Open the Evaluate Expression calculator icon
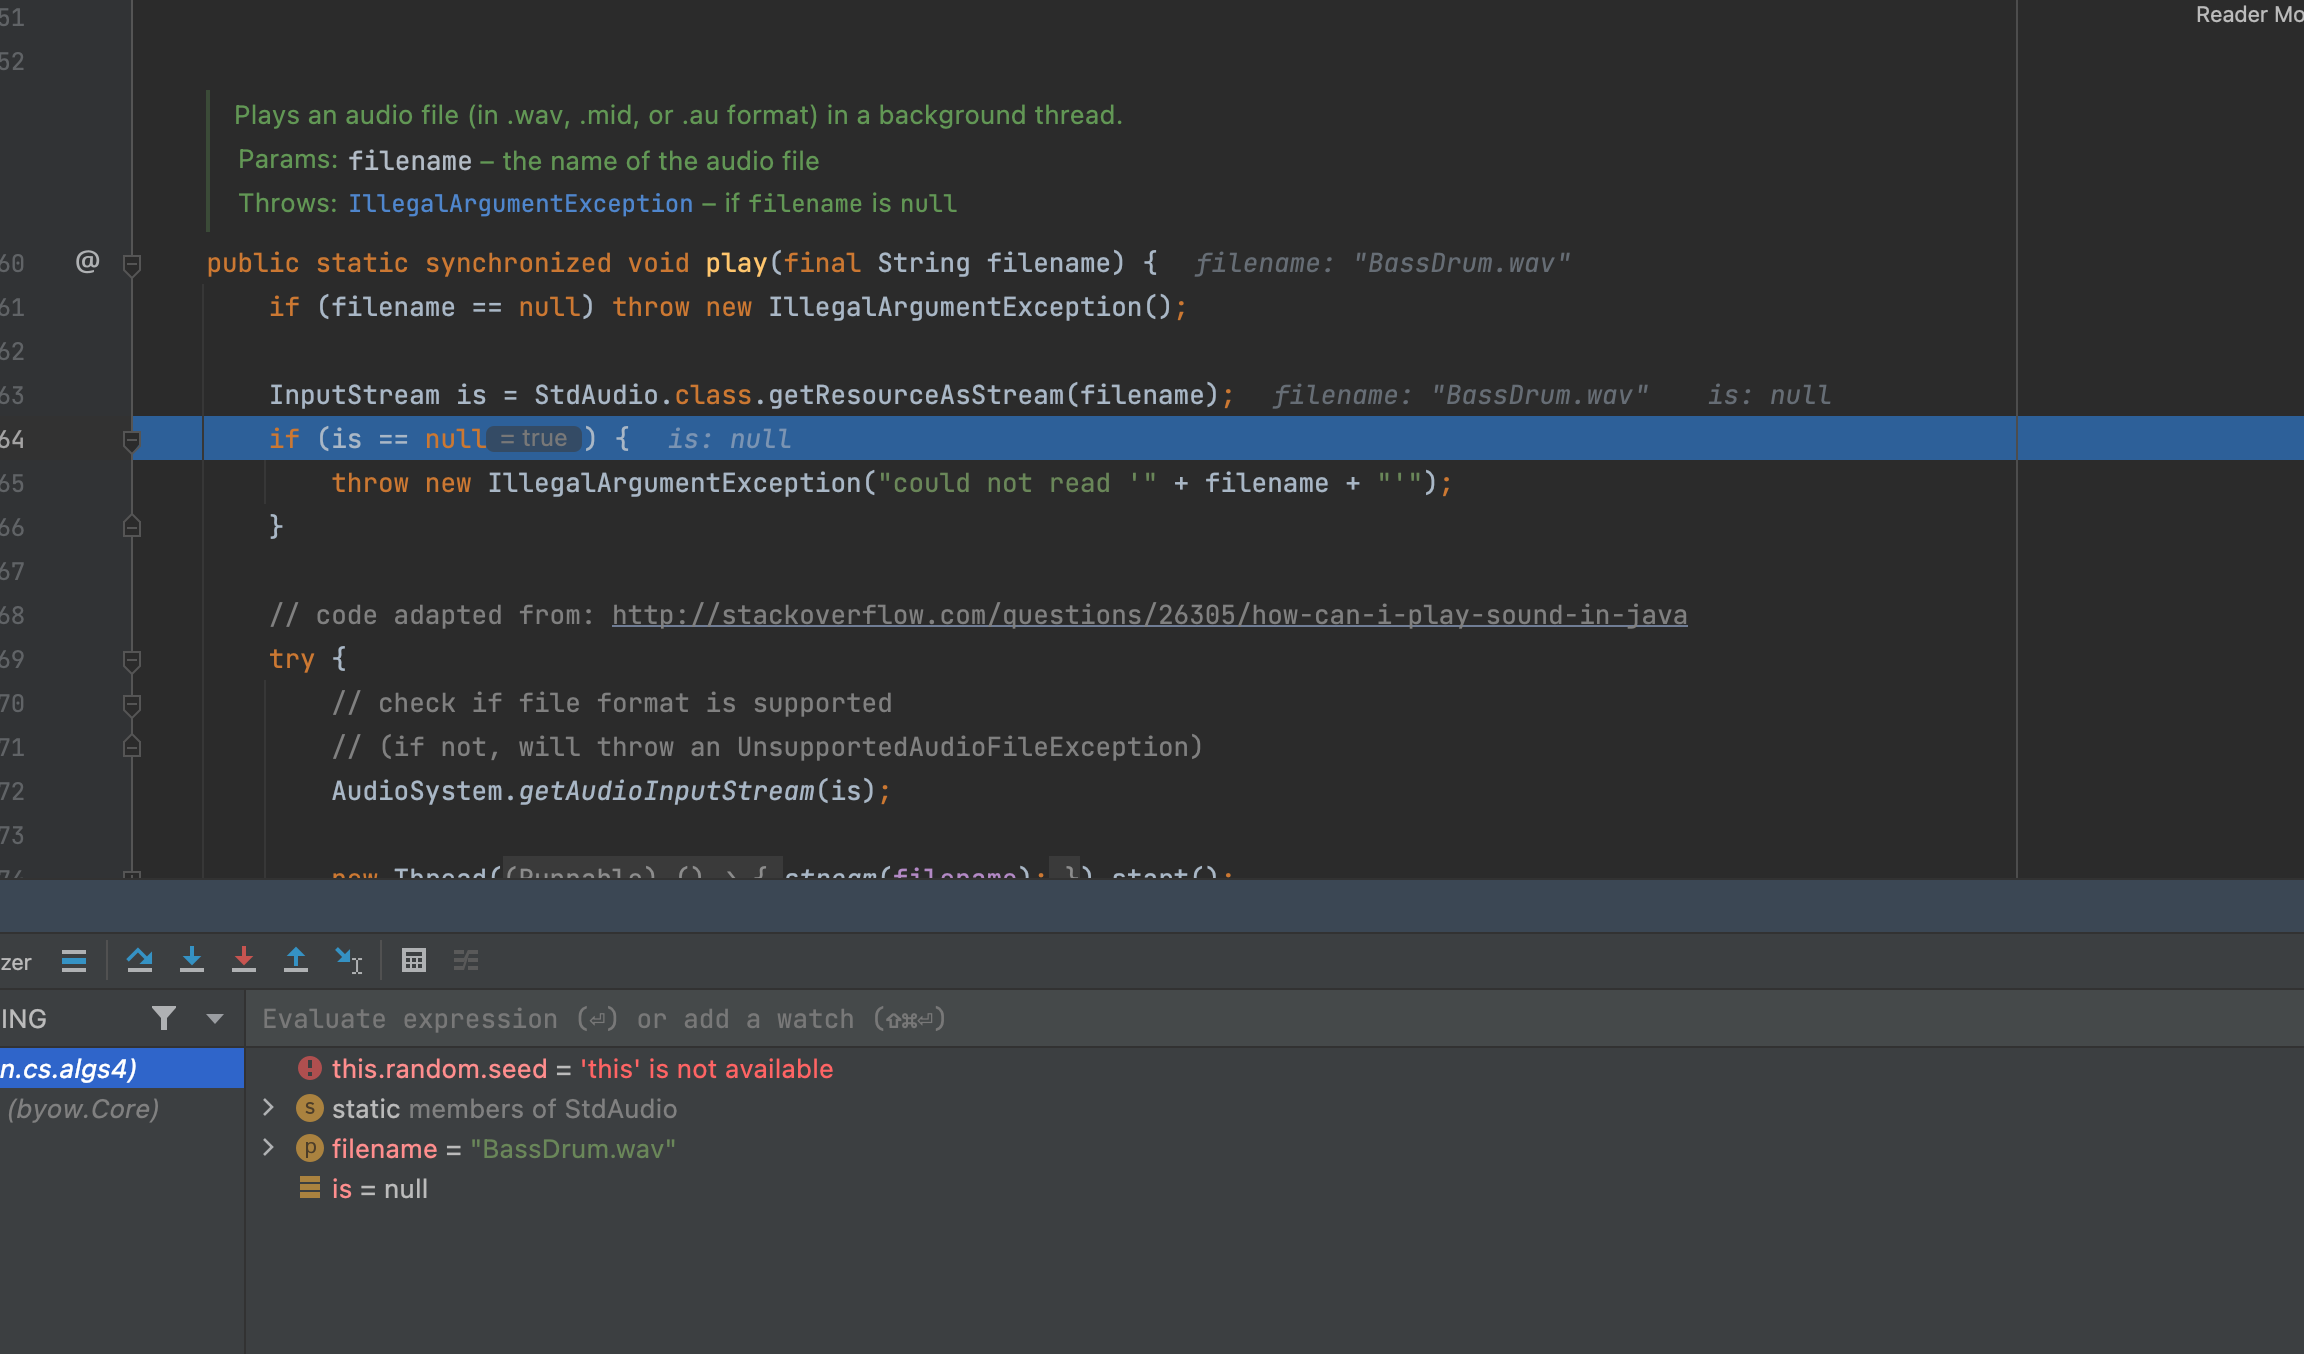Screen dimensions: 2304x1354 [414, 961]
